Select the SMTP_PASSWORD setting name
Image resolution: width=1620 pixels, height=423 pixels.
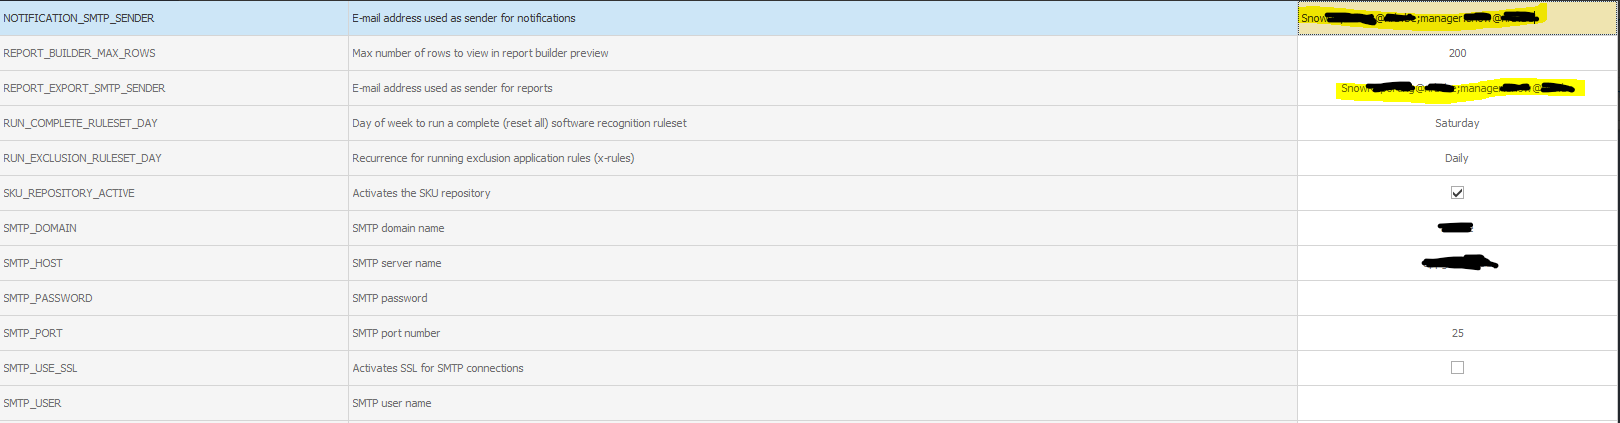tap(48, 298)
